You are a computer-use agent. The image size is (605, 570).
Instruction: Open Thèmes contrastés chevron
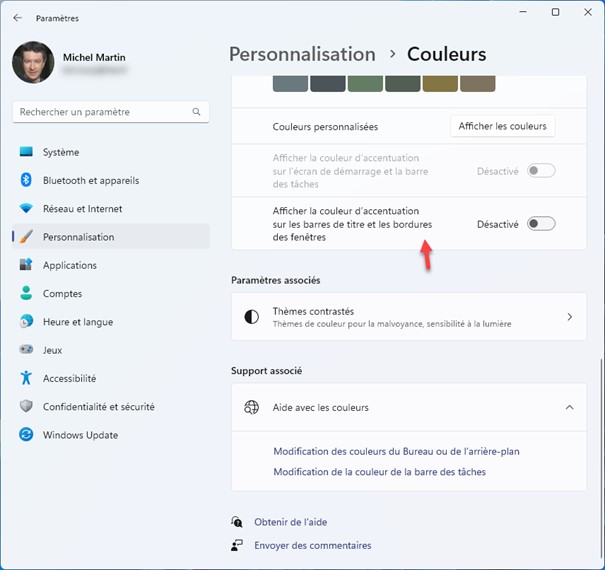[x=569, y=317]
